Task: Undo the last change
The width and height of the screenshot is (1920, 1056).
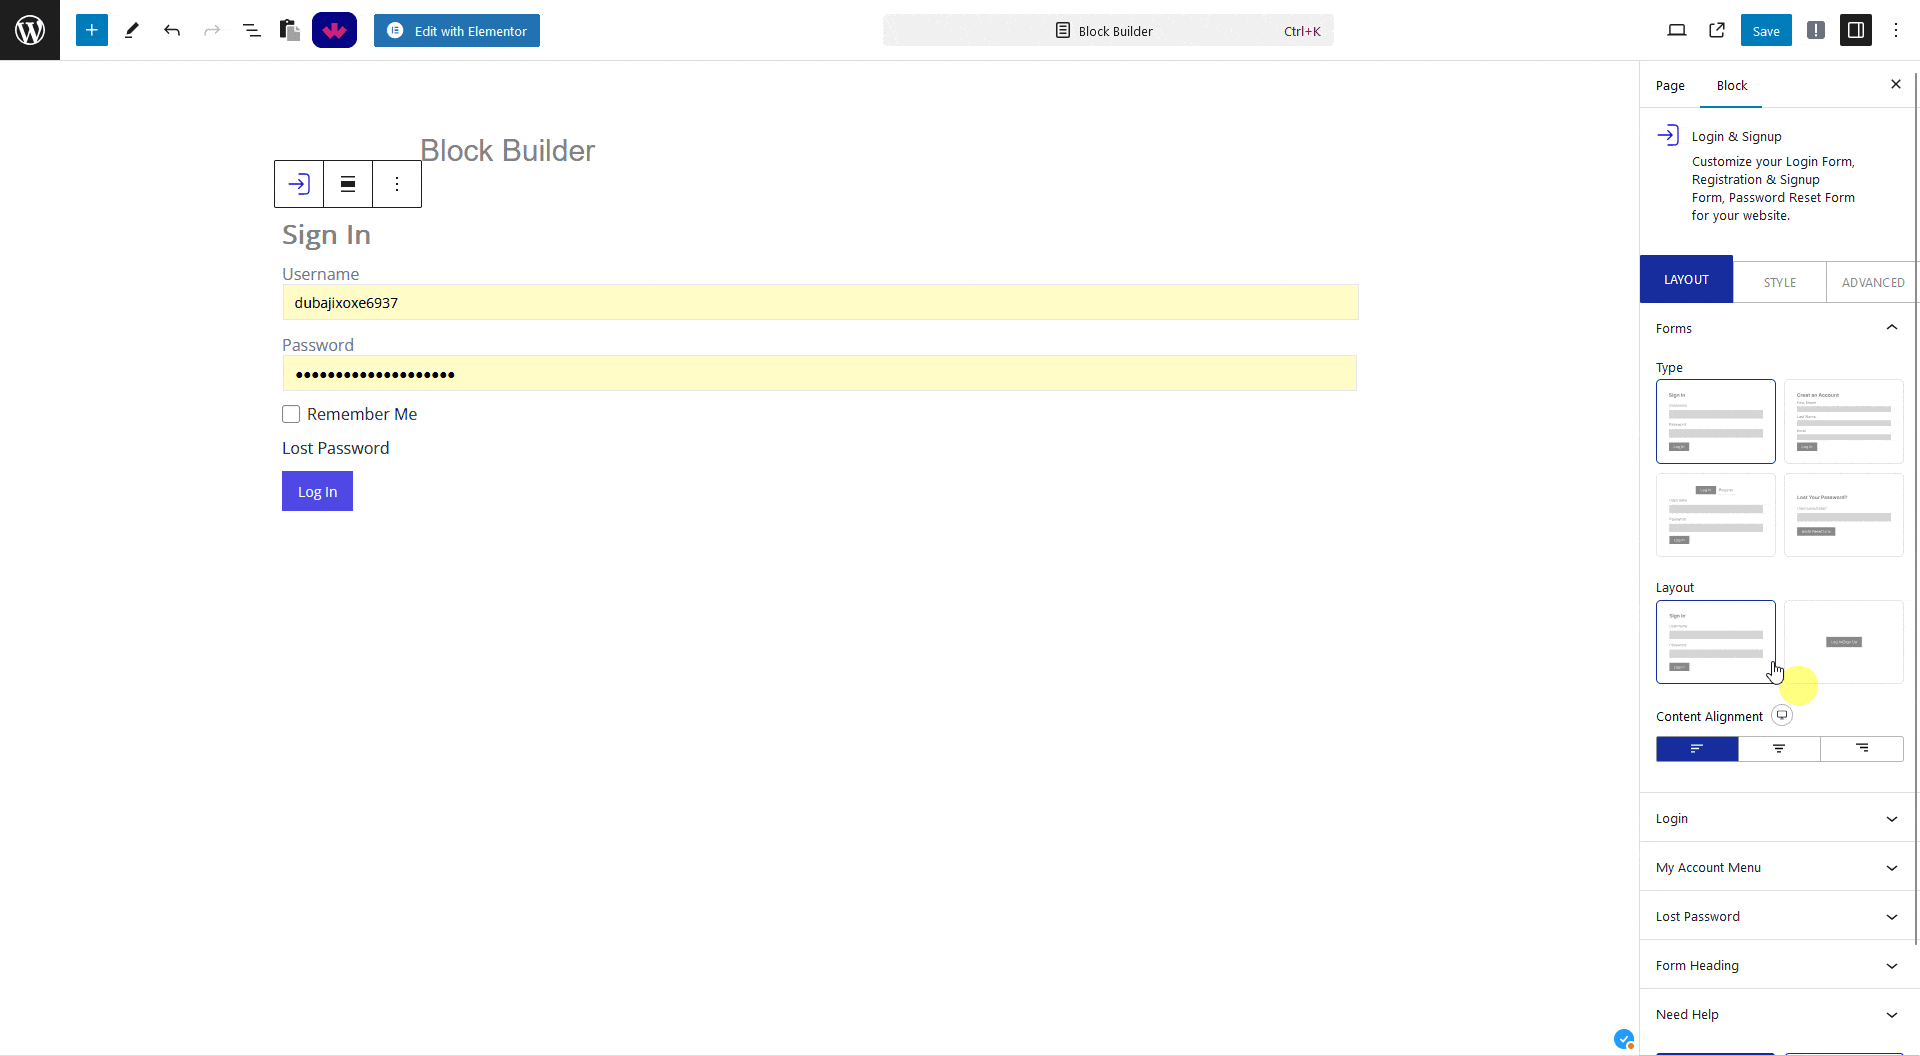Action: coord(172,30)
